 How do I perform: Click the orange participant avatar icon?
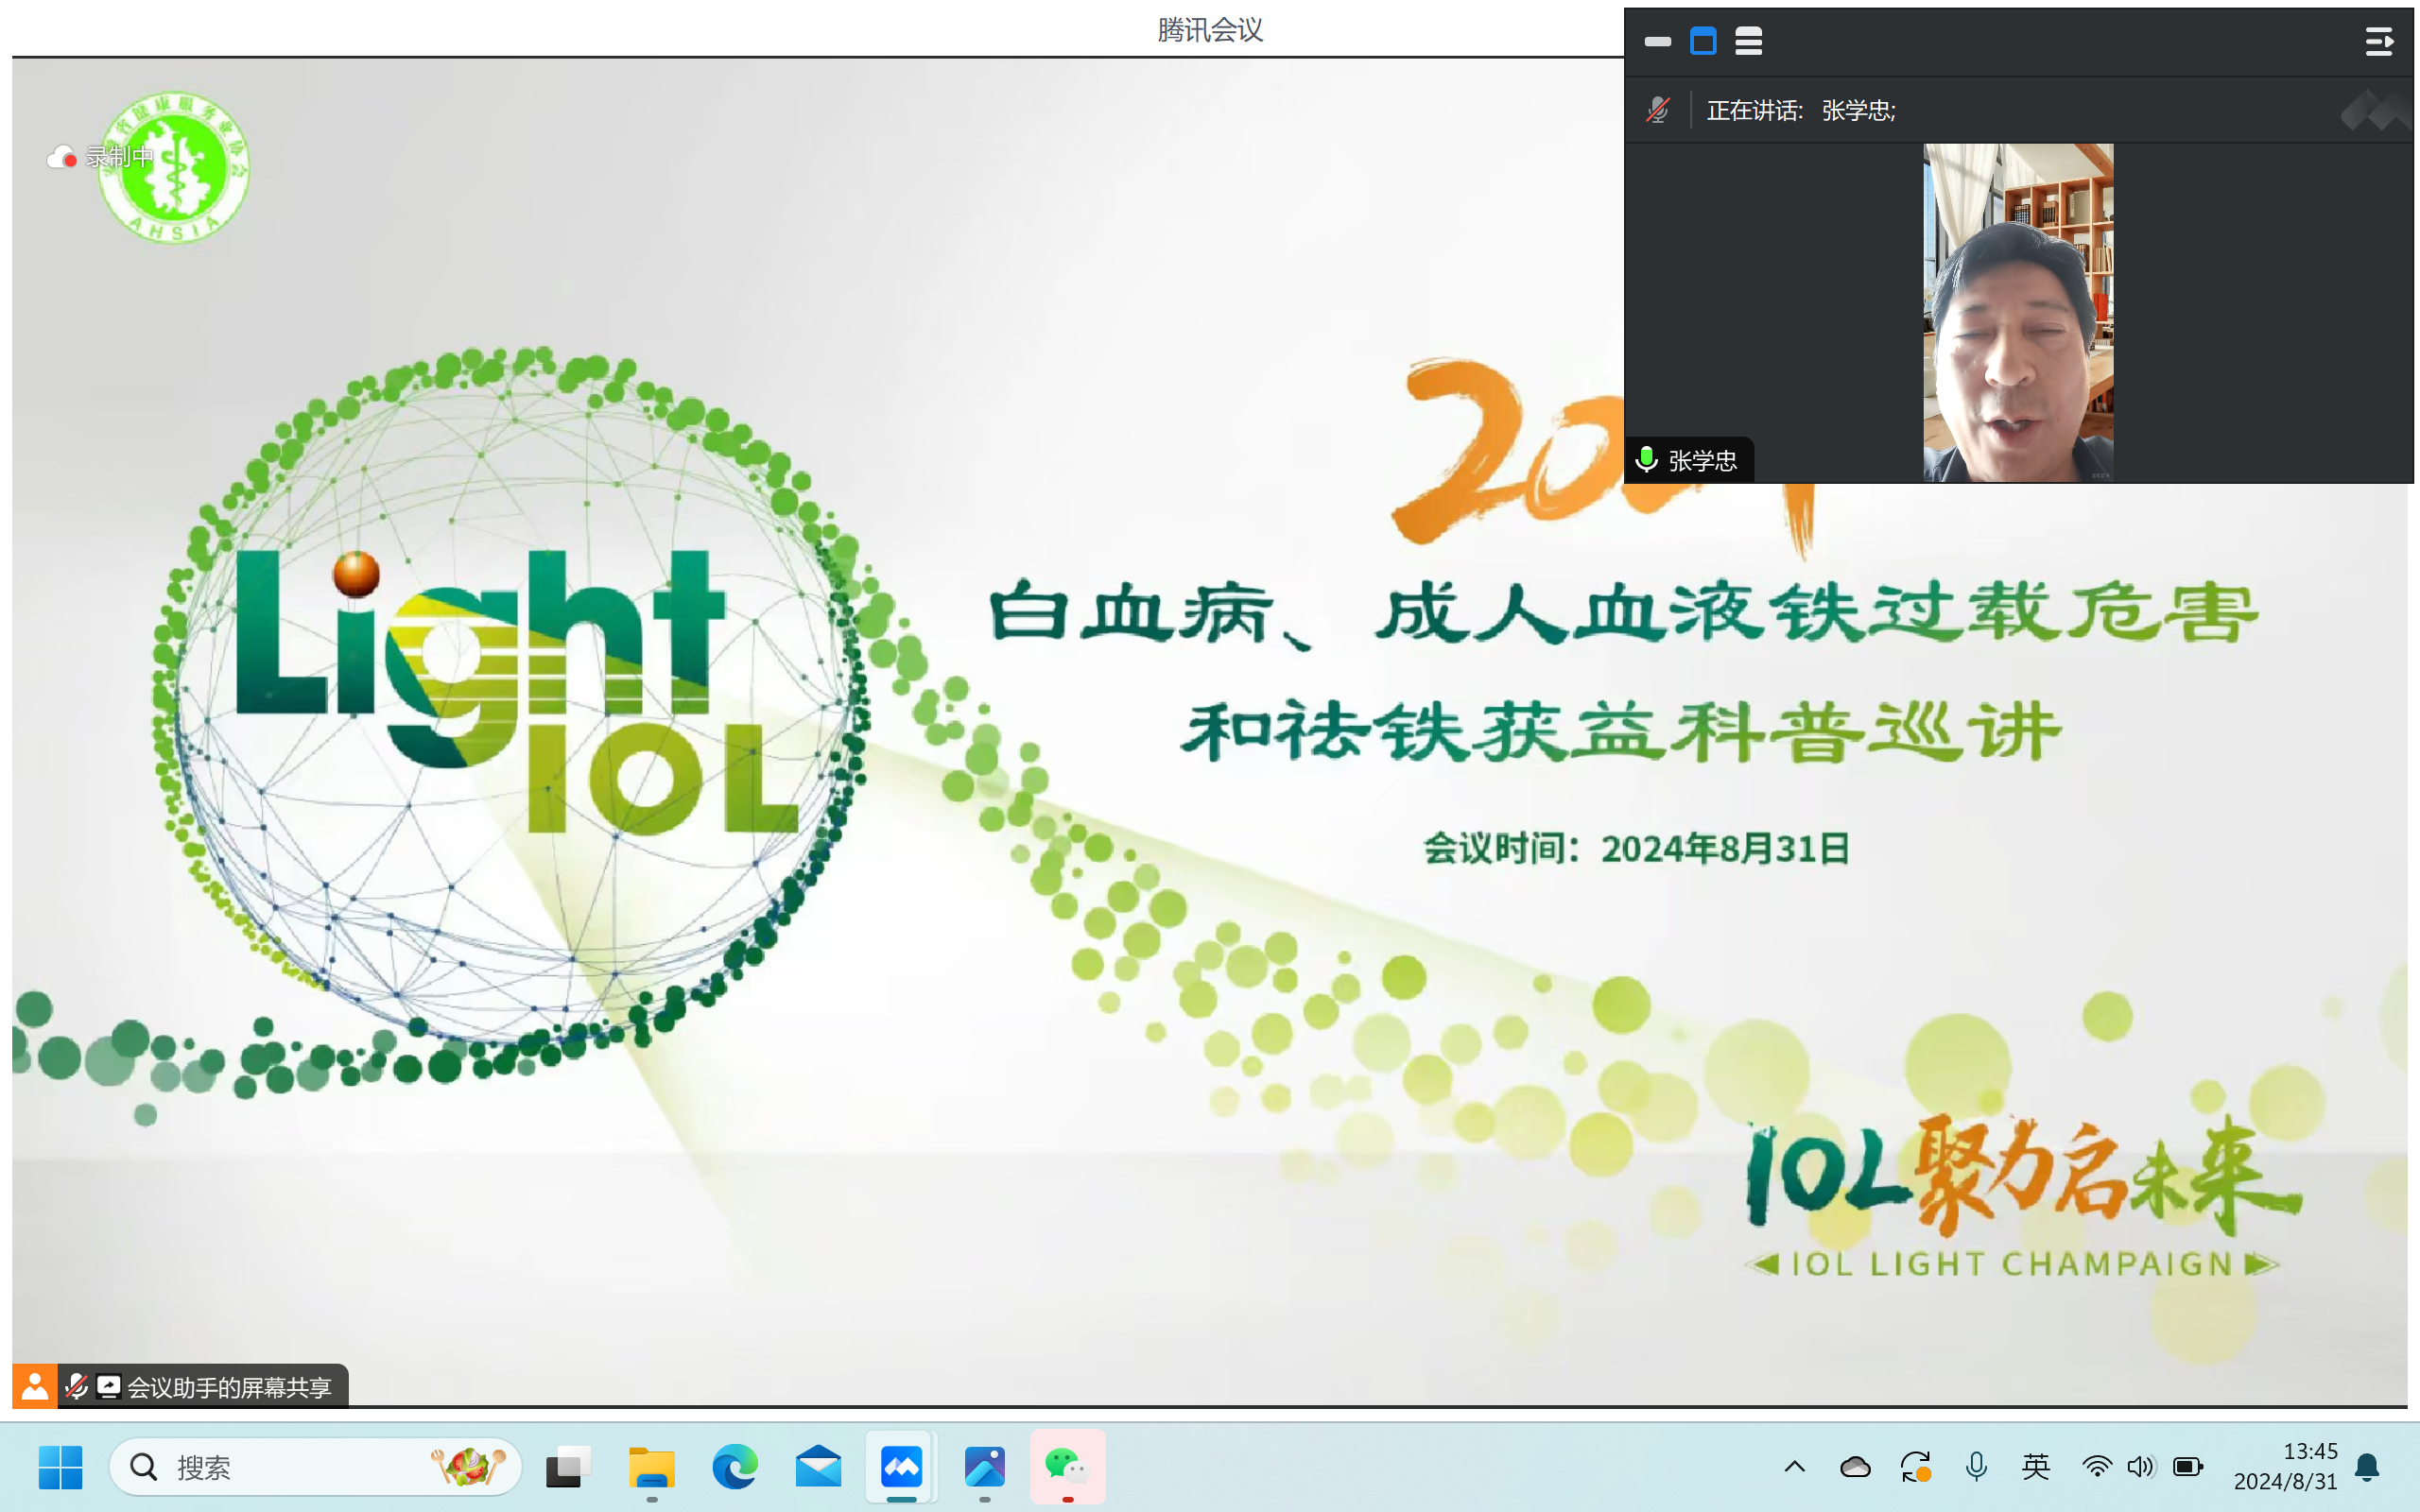[x=34, y=1386]
